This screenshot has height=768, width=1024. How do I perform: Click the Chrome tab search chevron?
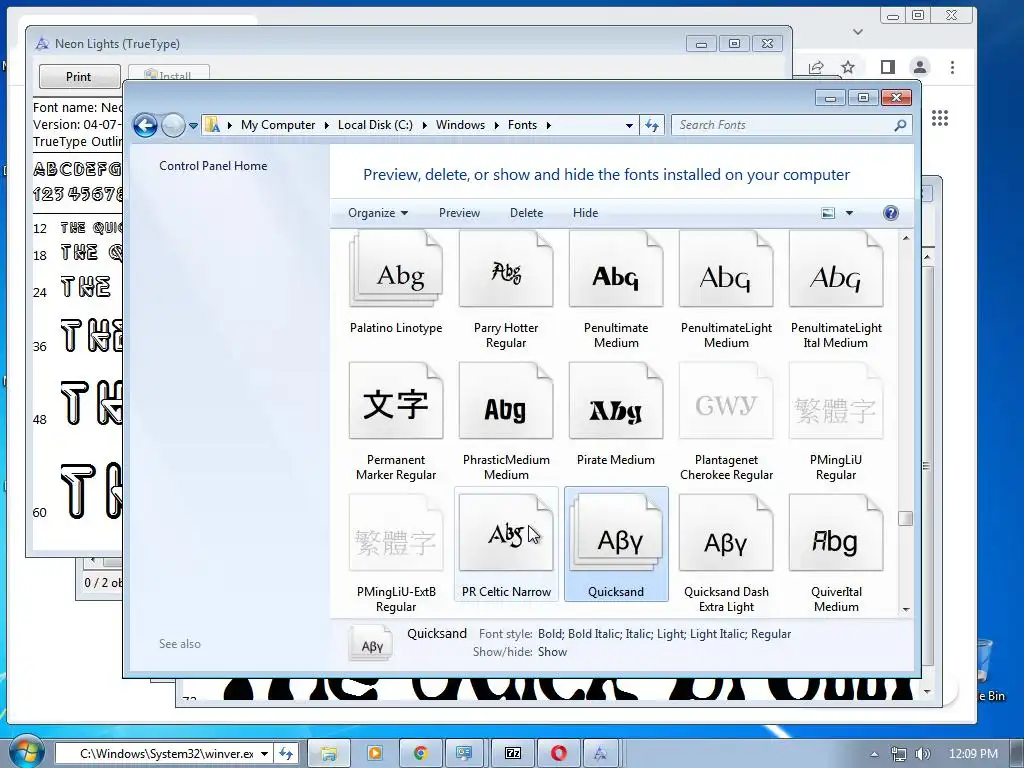(858, 31)
